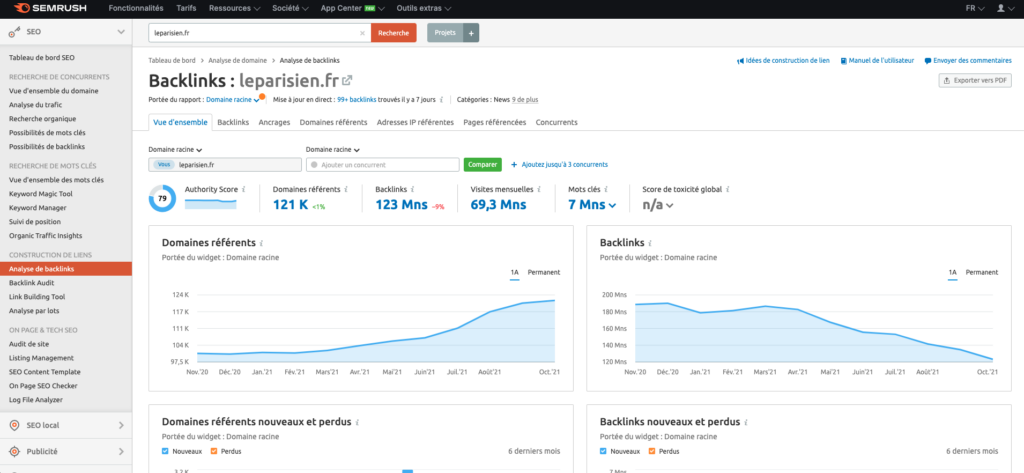Switch to the Backlinks tab
The height and width of the screenshot is (473, 1024).
[x=233, y=122]
